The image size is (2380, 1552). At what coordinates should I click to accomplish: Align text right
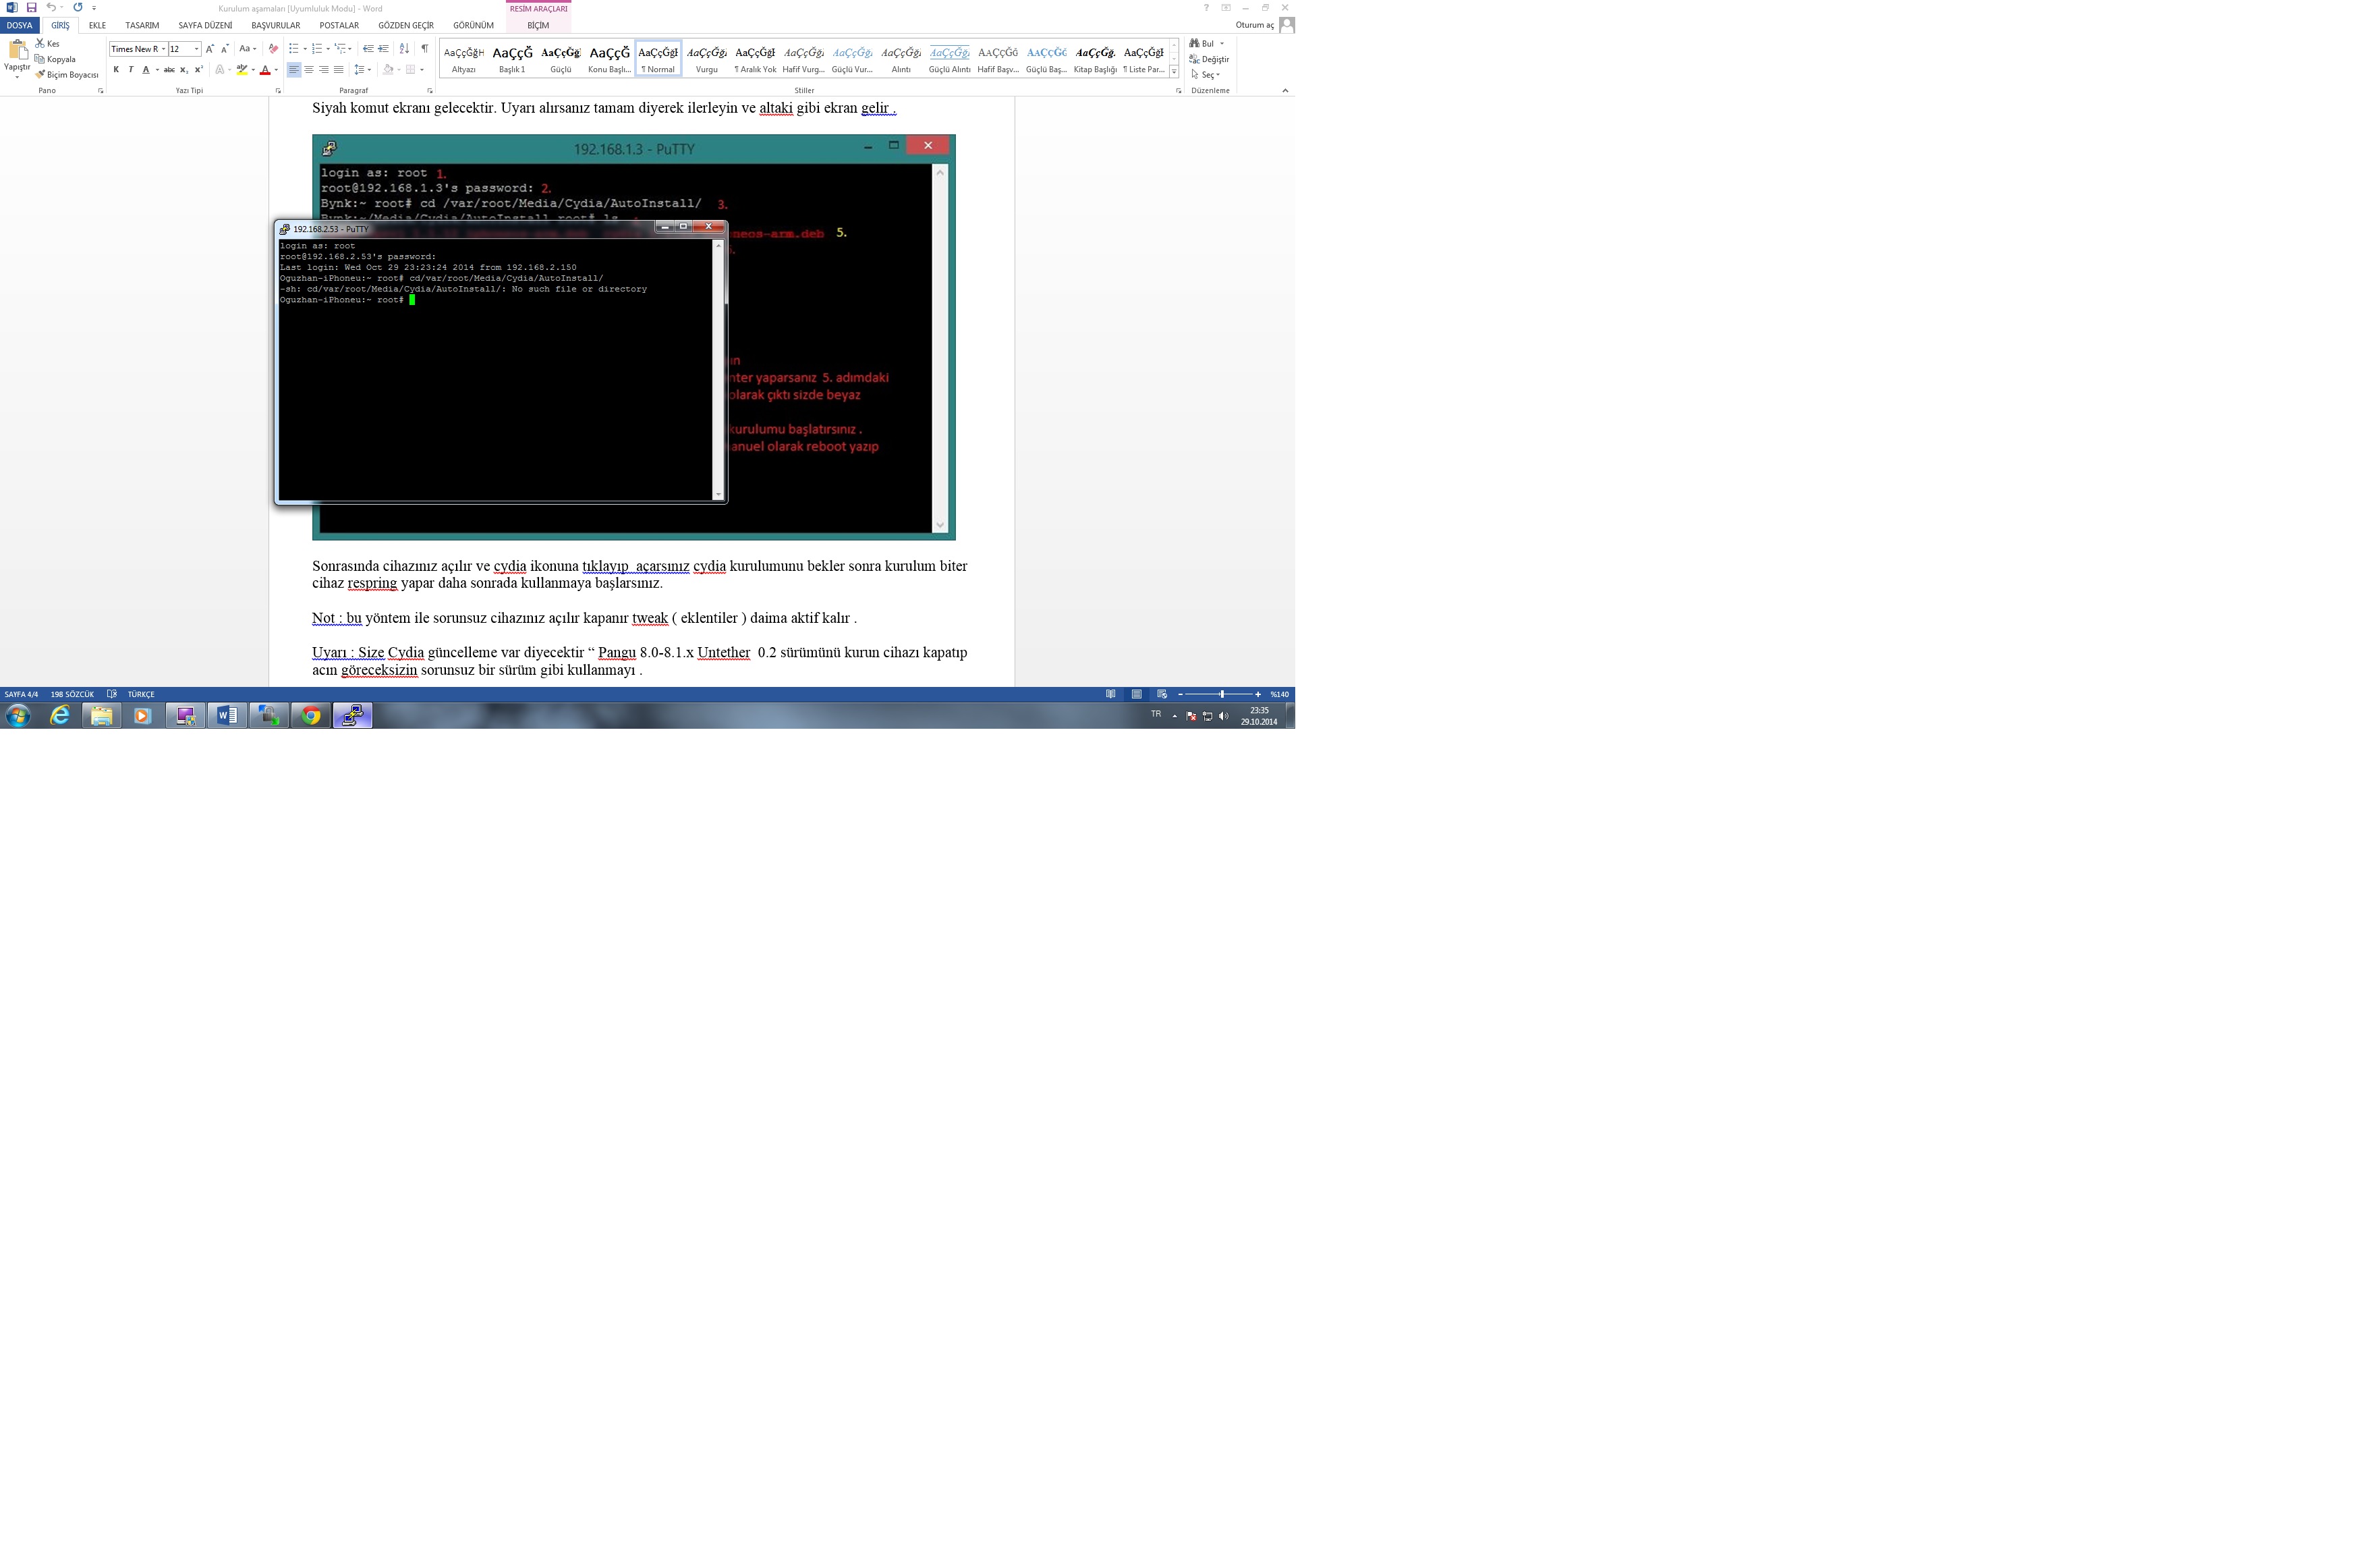click(x=324, y=70)
